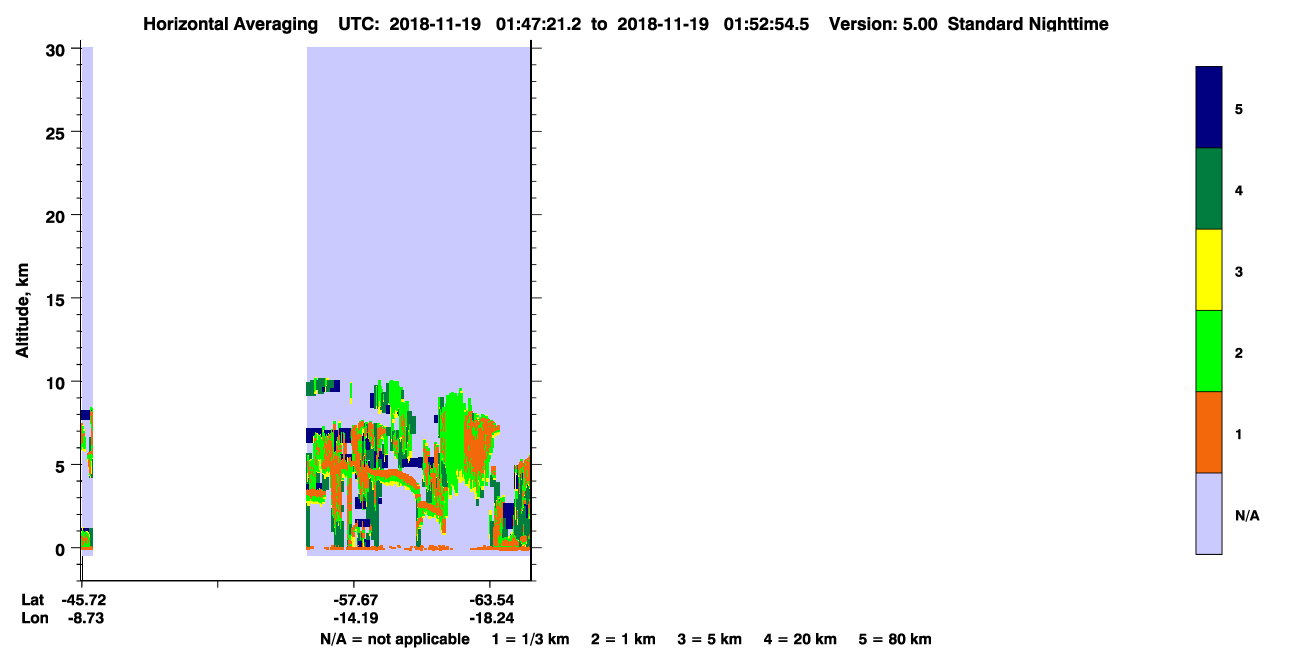Click the legend text 'N/A = not applicable'
This screenshot has width=1300, height=667.
click(394, 639)
